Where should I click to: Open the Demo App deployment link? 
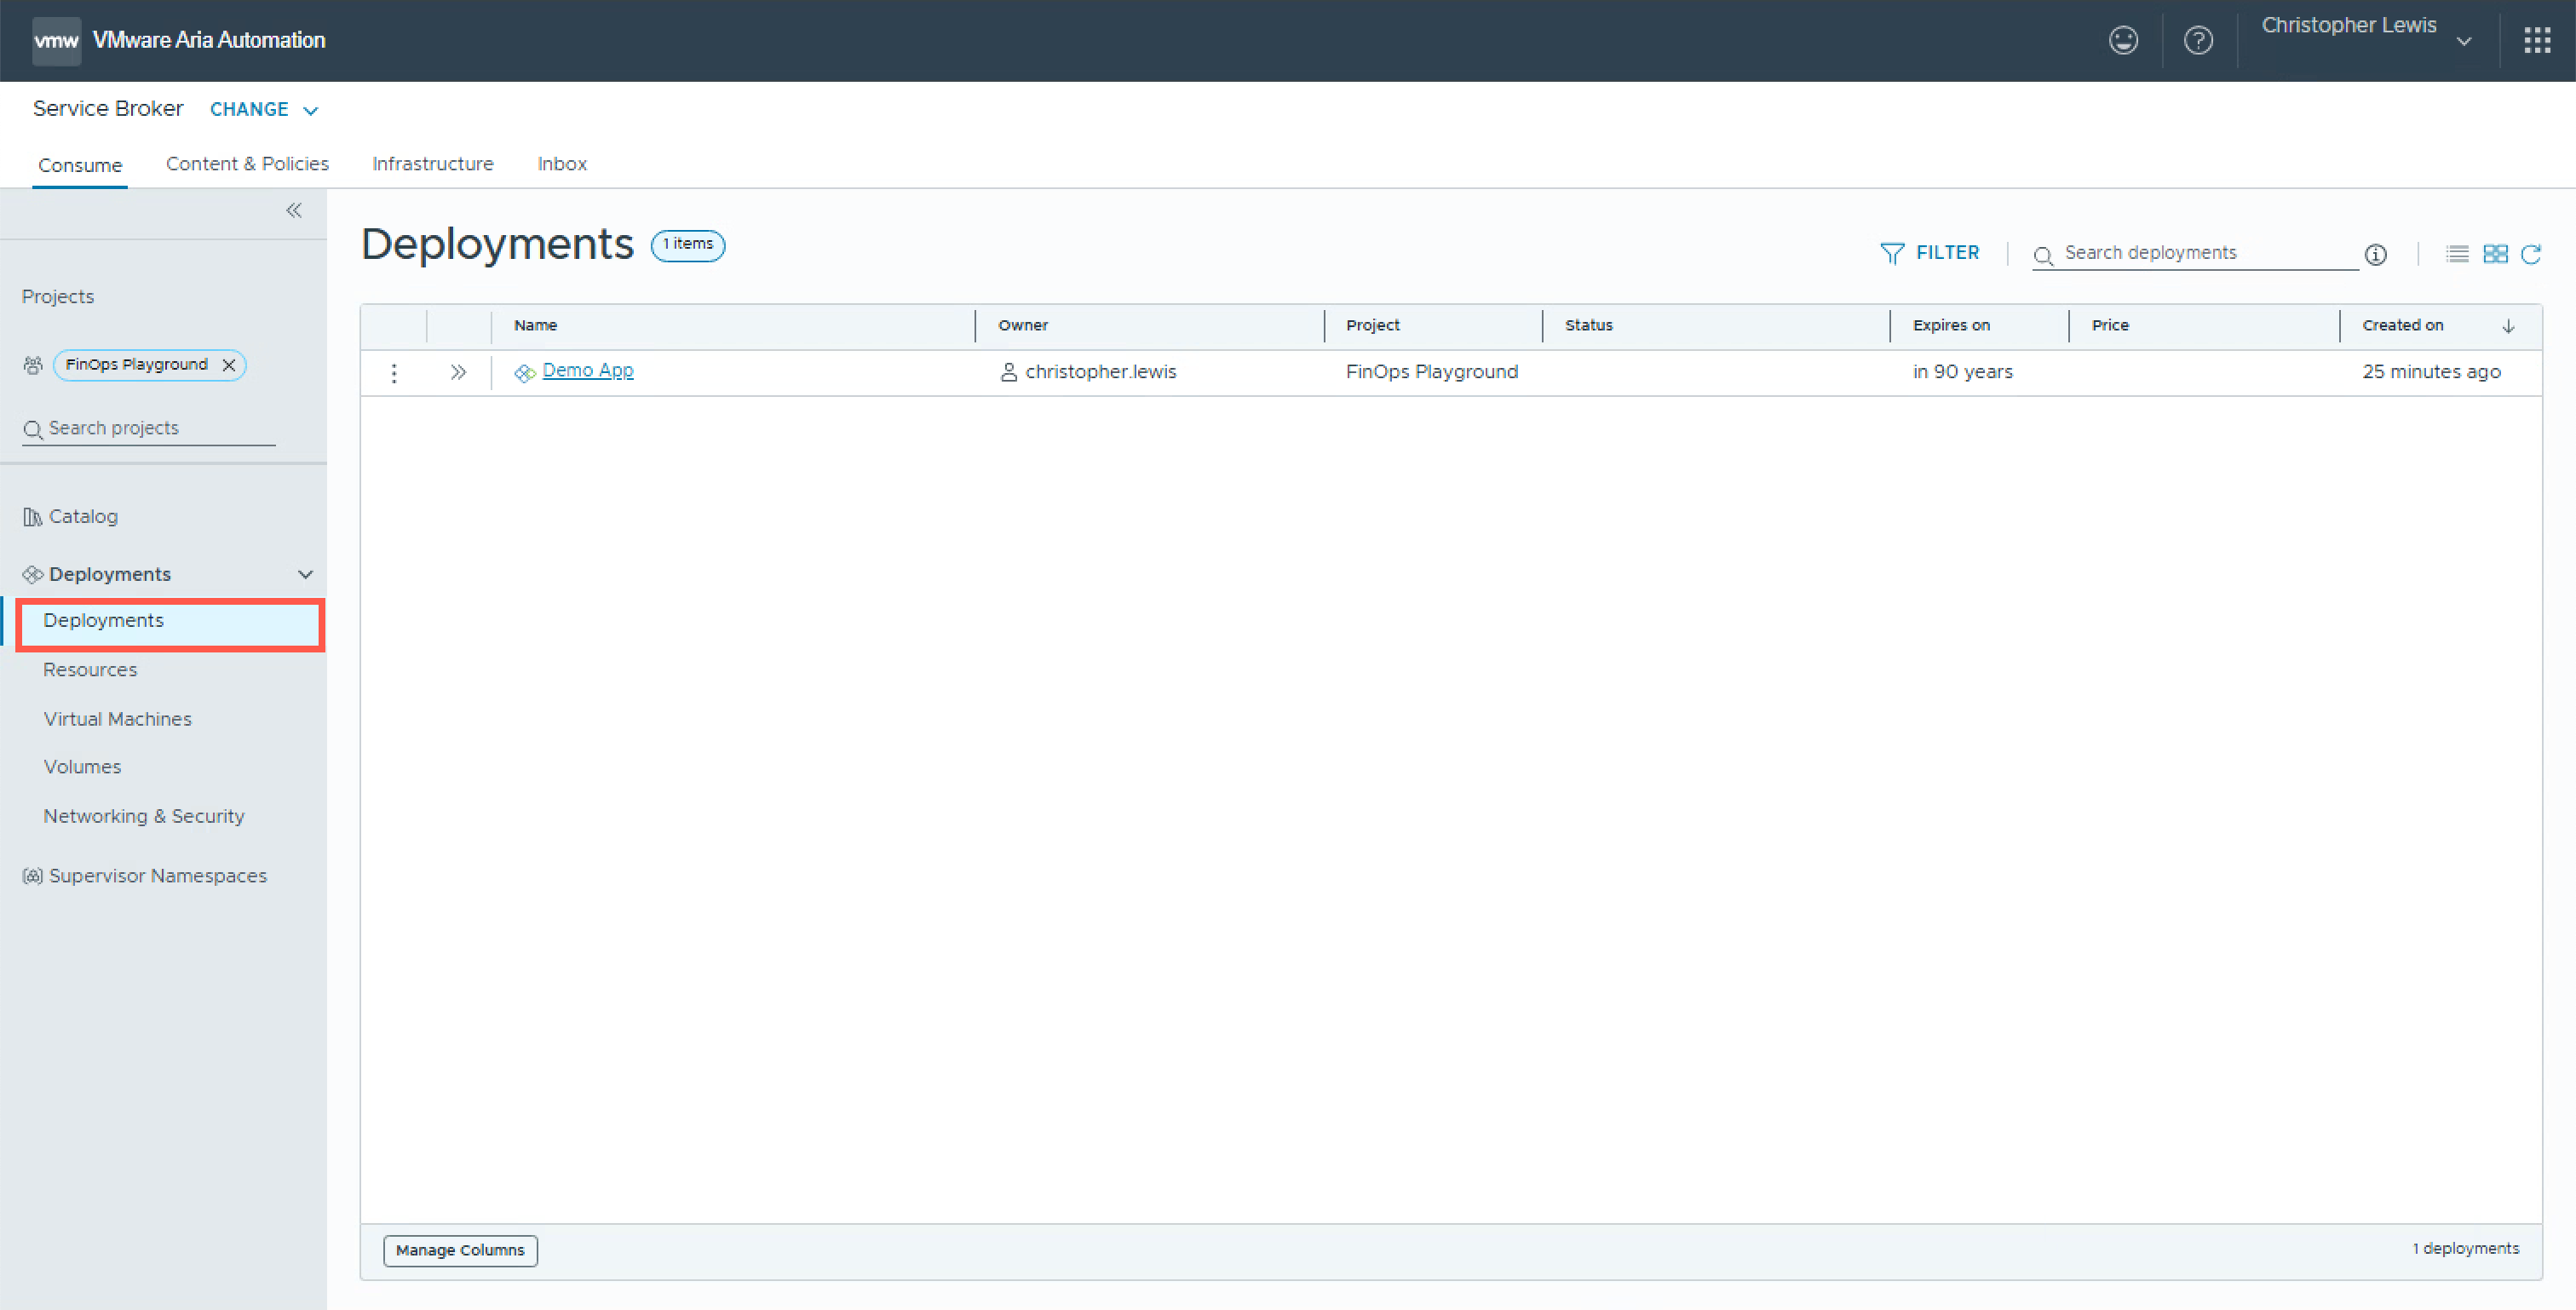tap(588, 370)
